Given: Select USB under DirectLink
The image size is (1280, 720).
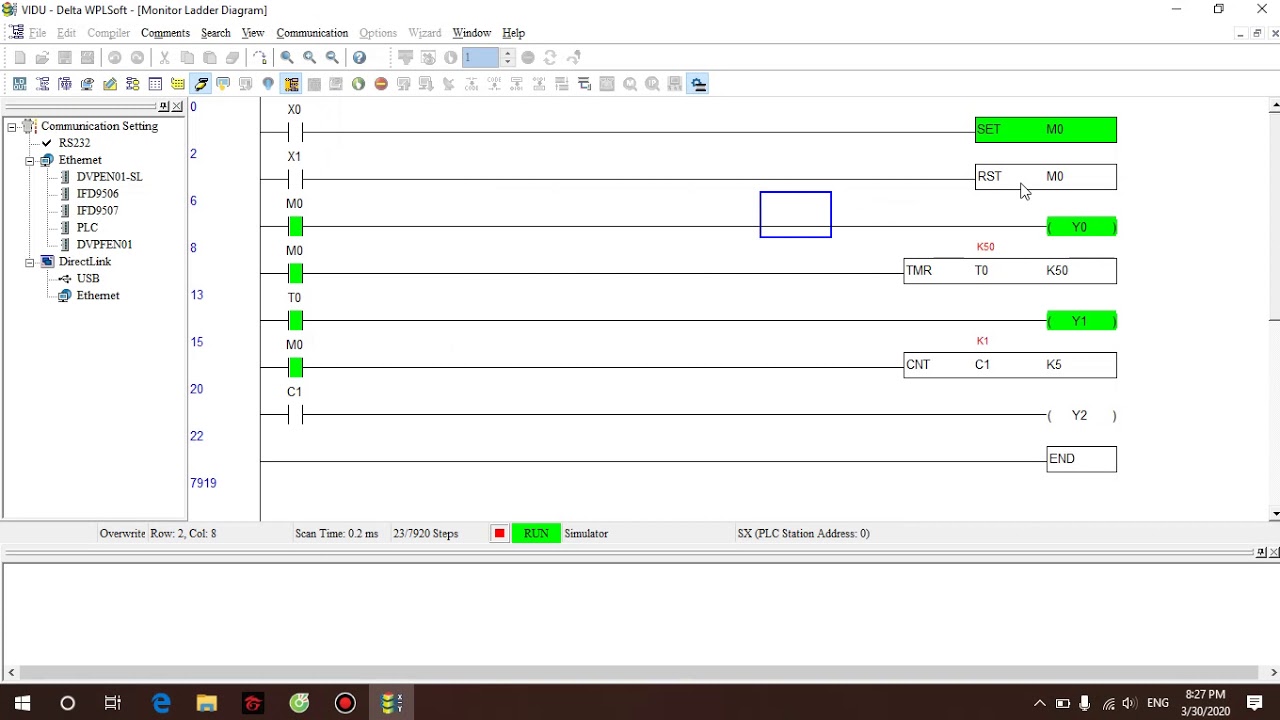Looking at the screenshot, I should [88, 279].
